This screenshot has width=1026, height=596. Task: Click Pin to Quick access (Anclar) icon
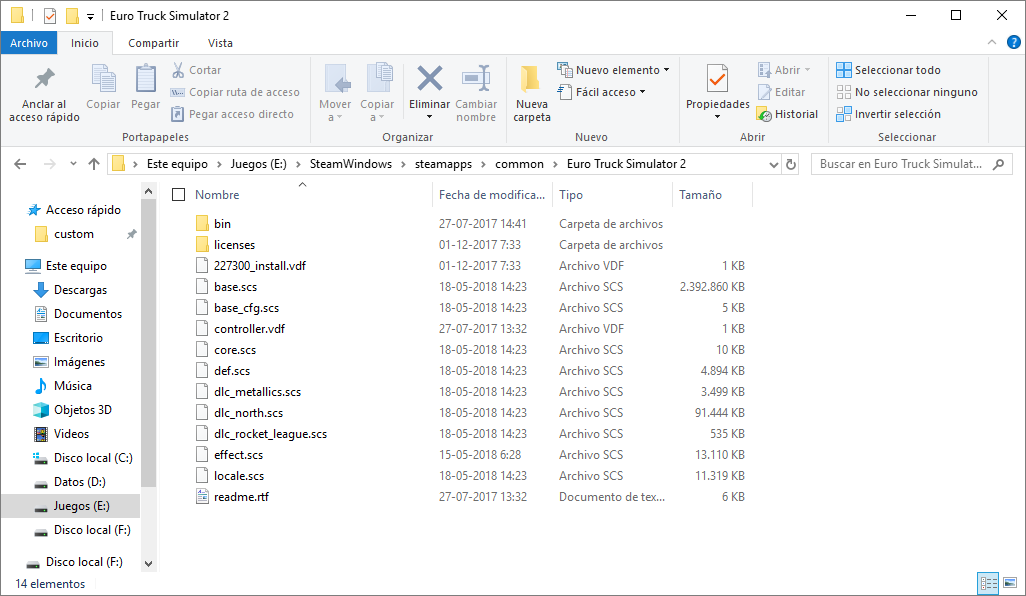pos(44,79)
